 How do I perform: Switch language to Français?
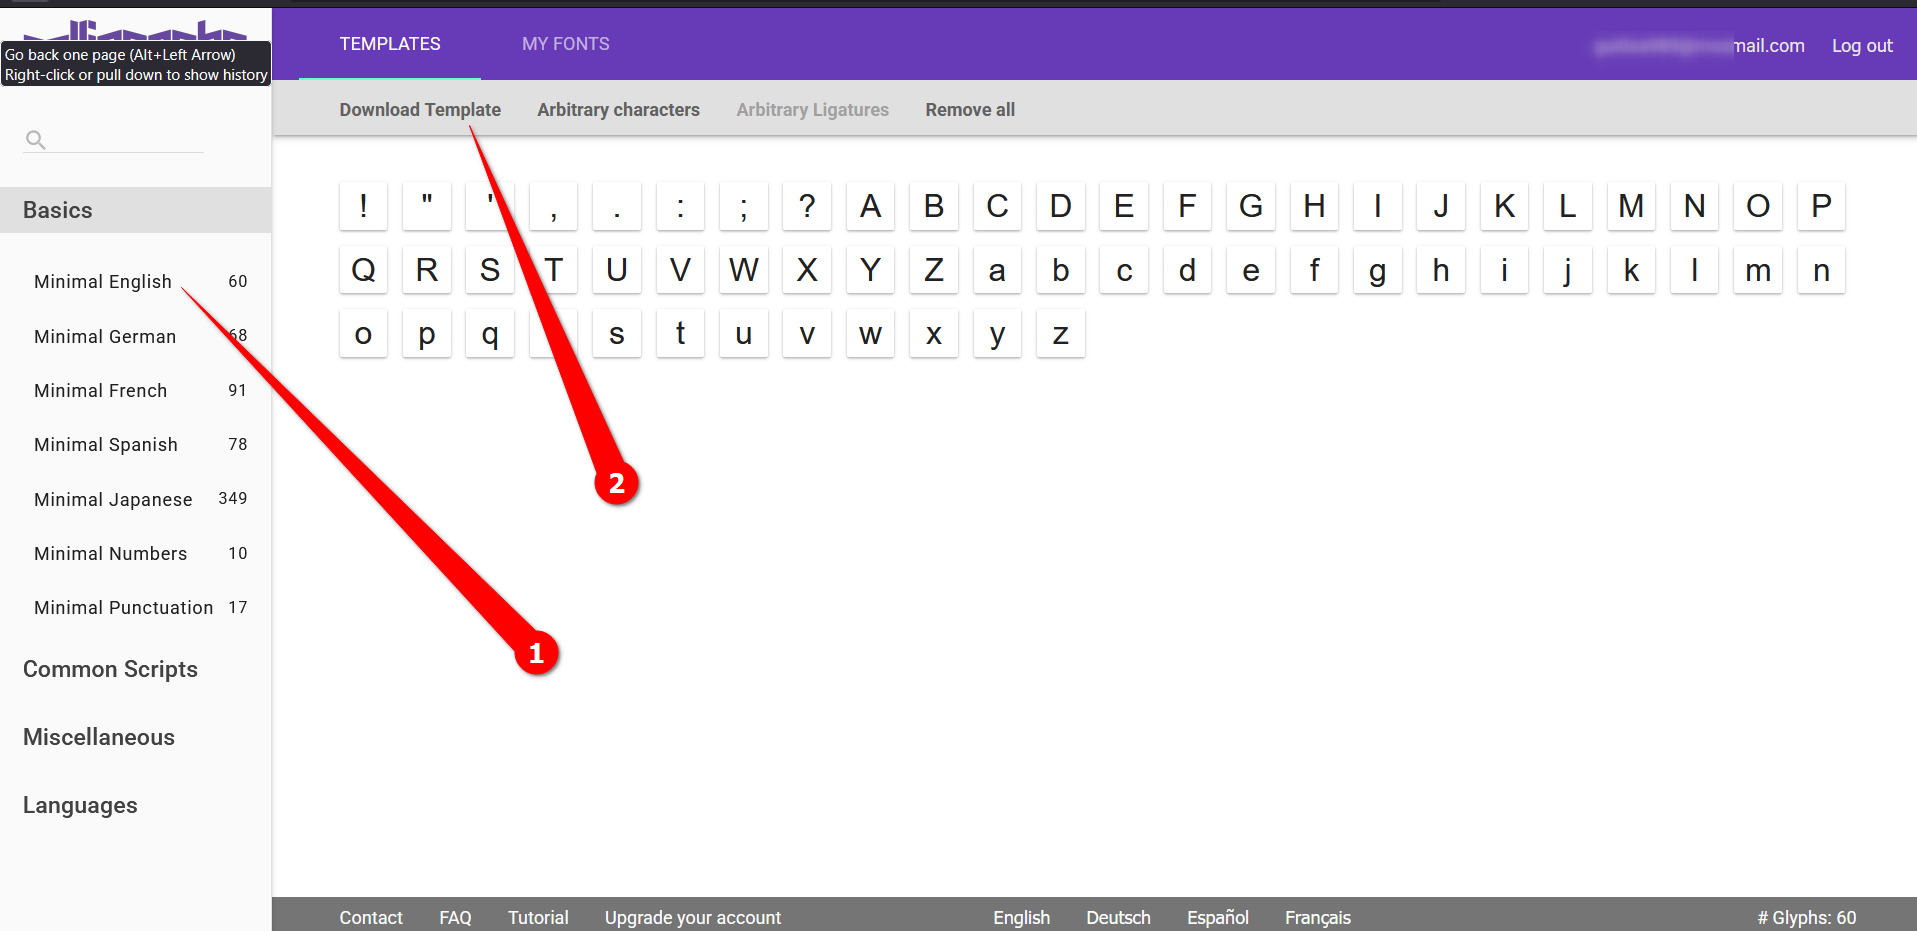(1317, 918)
